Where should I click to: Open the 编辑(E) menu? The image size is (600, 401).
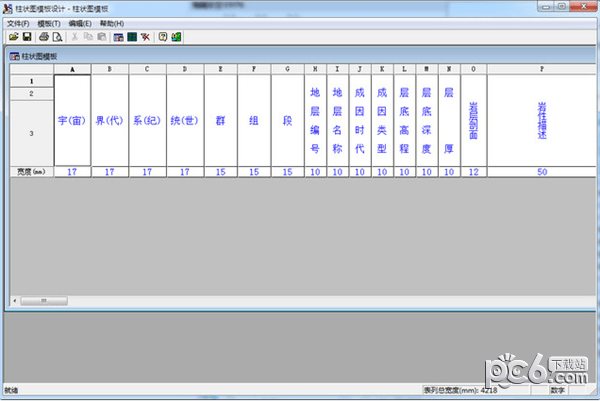click(81, 23)
